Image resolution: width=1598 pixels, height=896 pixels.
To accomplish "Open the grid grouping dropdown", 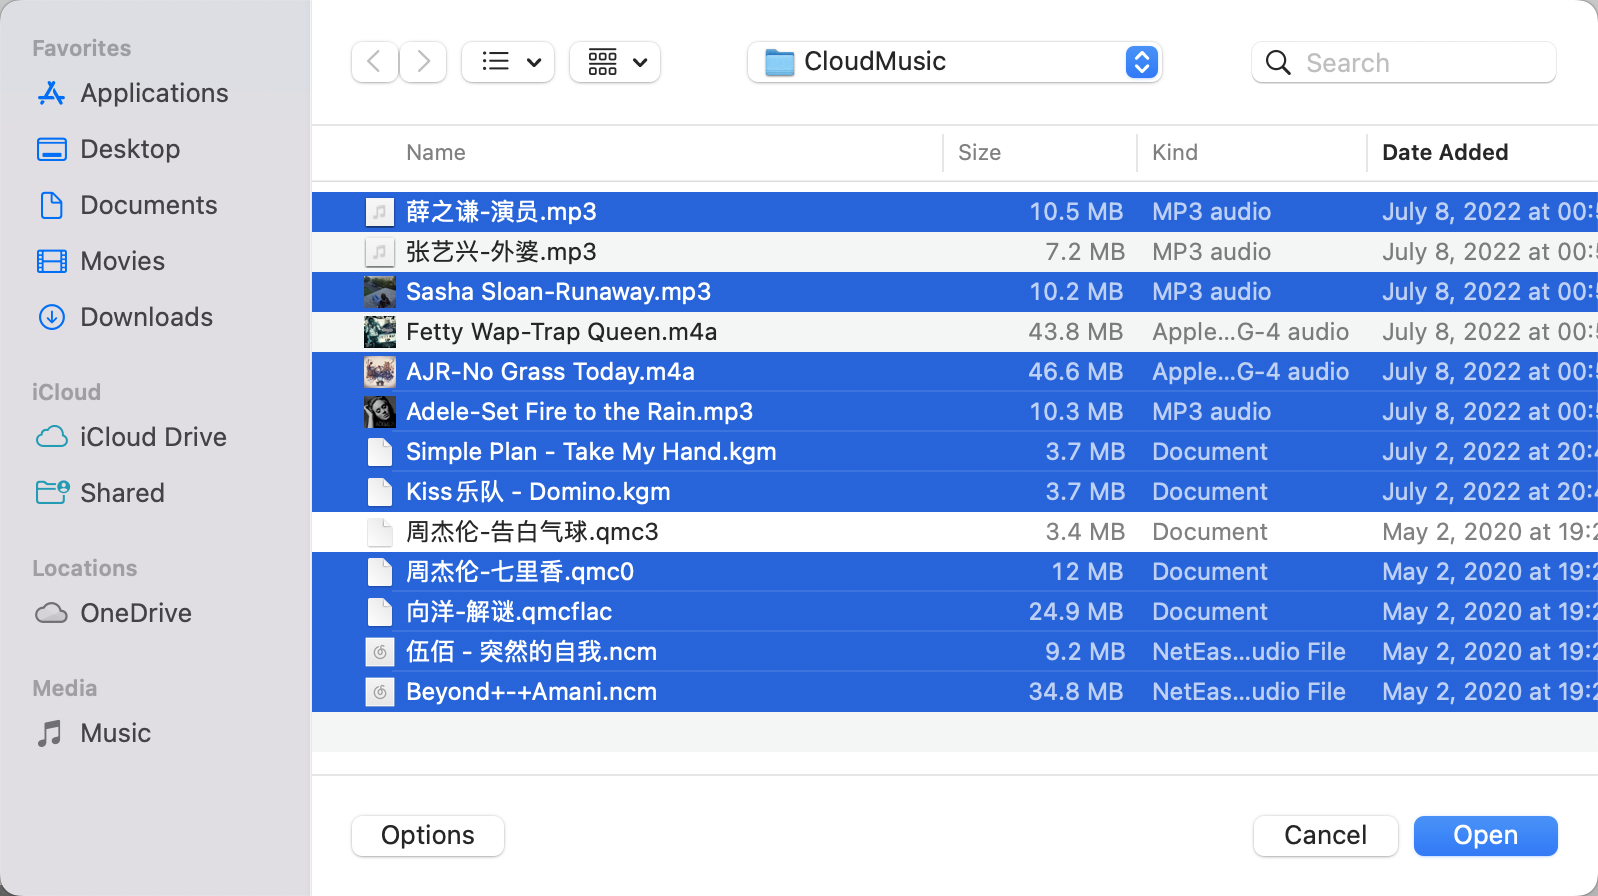I will (x=615, y=62).
